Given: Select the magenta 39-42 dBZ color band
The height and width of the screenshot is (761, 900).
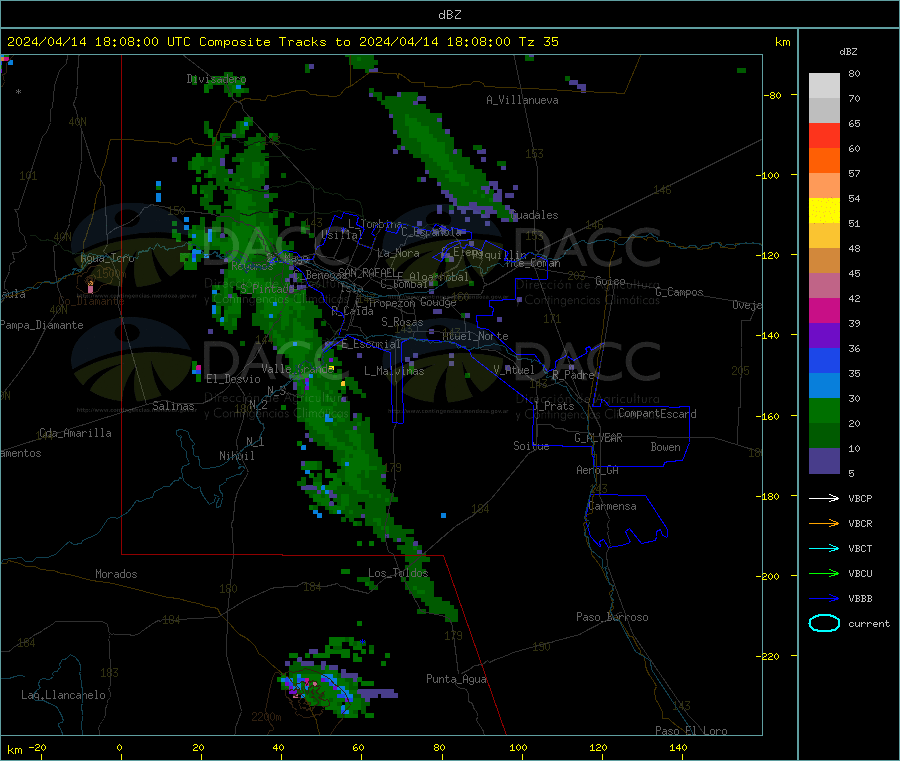Looking at the screenshot, I should coord(824,310).
